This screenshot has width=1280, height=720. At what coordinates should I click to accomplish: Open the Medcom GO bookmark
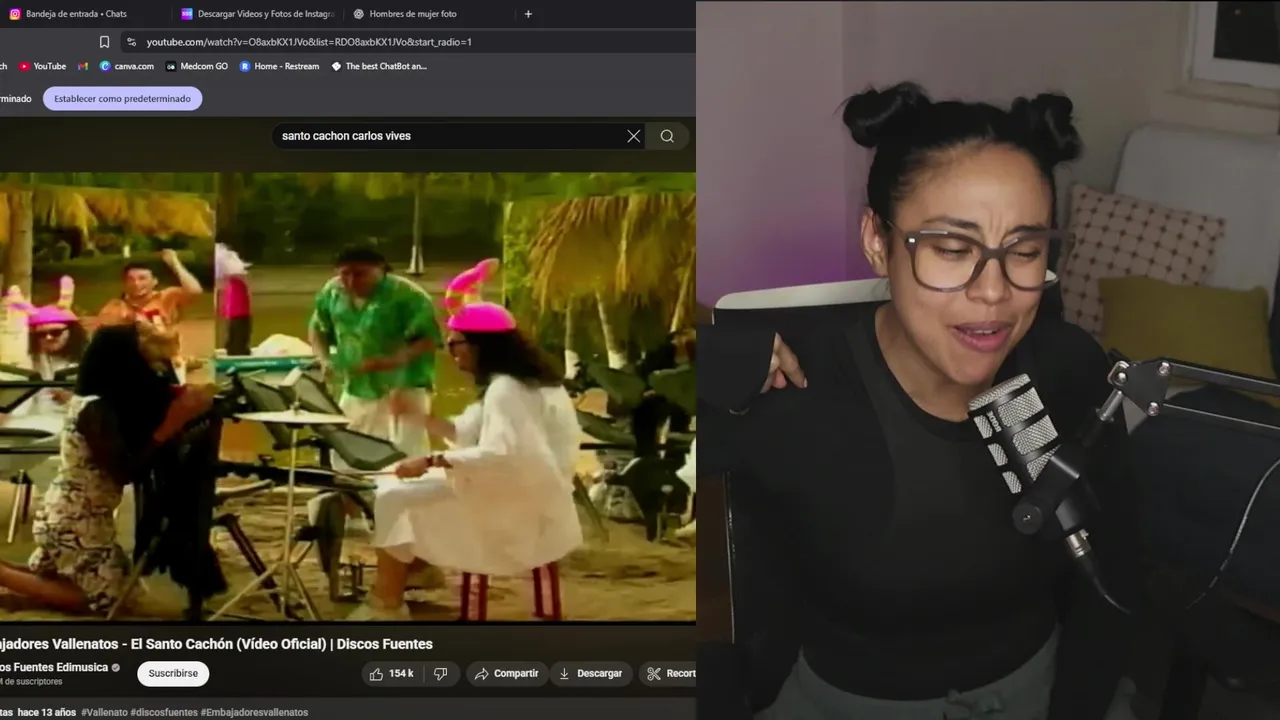point(197,66)
